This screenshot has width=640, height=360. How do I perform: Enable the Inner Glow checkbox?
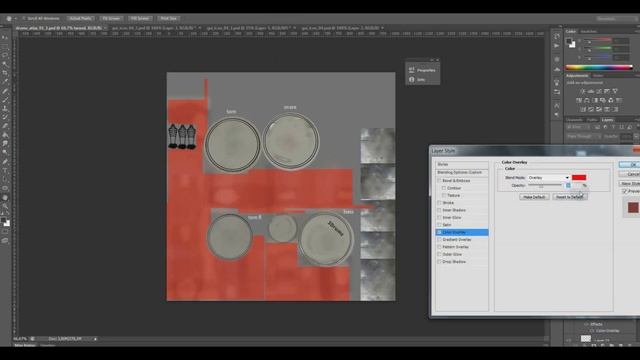click(439, 218)
